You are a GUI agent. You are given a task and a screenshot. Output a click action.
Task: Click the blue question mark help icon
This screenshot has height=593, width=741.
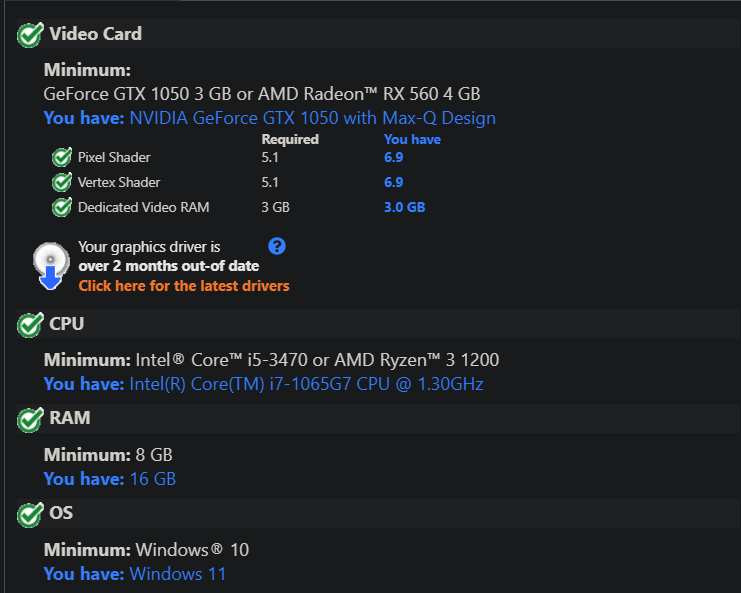click(x=277, y=246)
